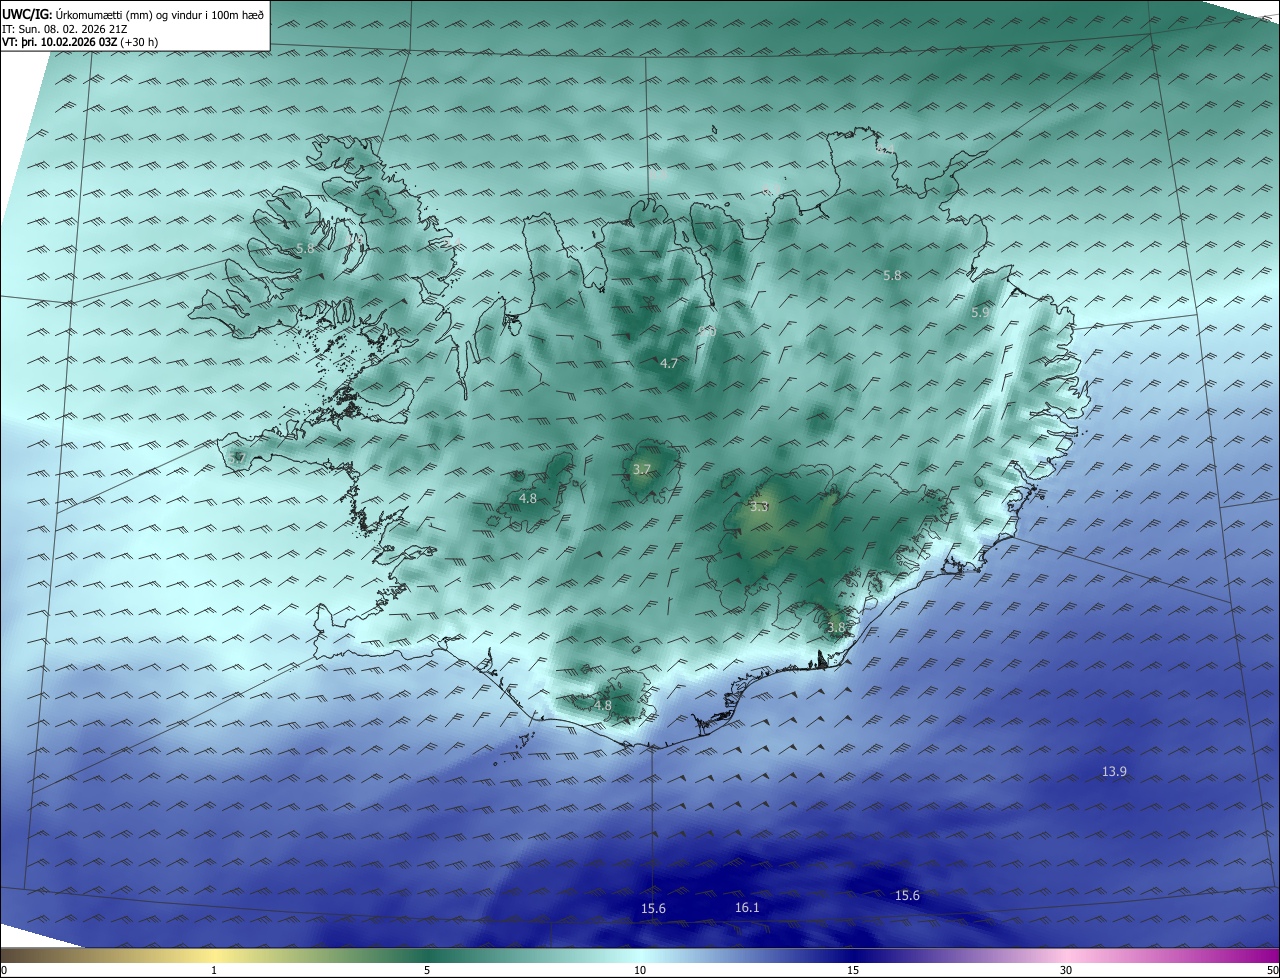Screen dimensions: 1280x978
Task: Click the 50 tick on the colour scale
Action: (1272, 970)
